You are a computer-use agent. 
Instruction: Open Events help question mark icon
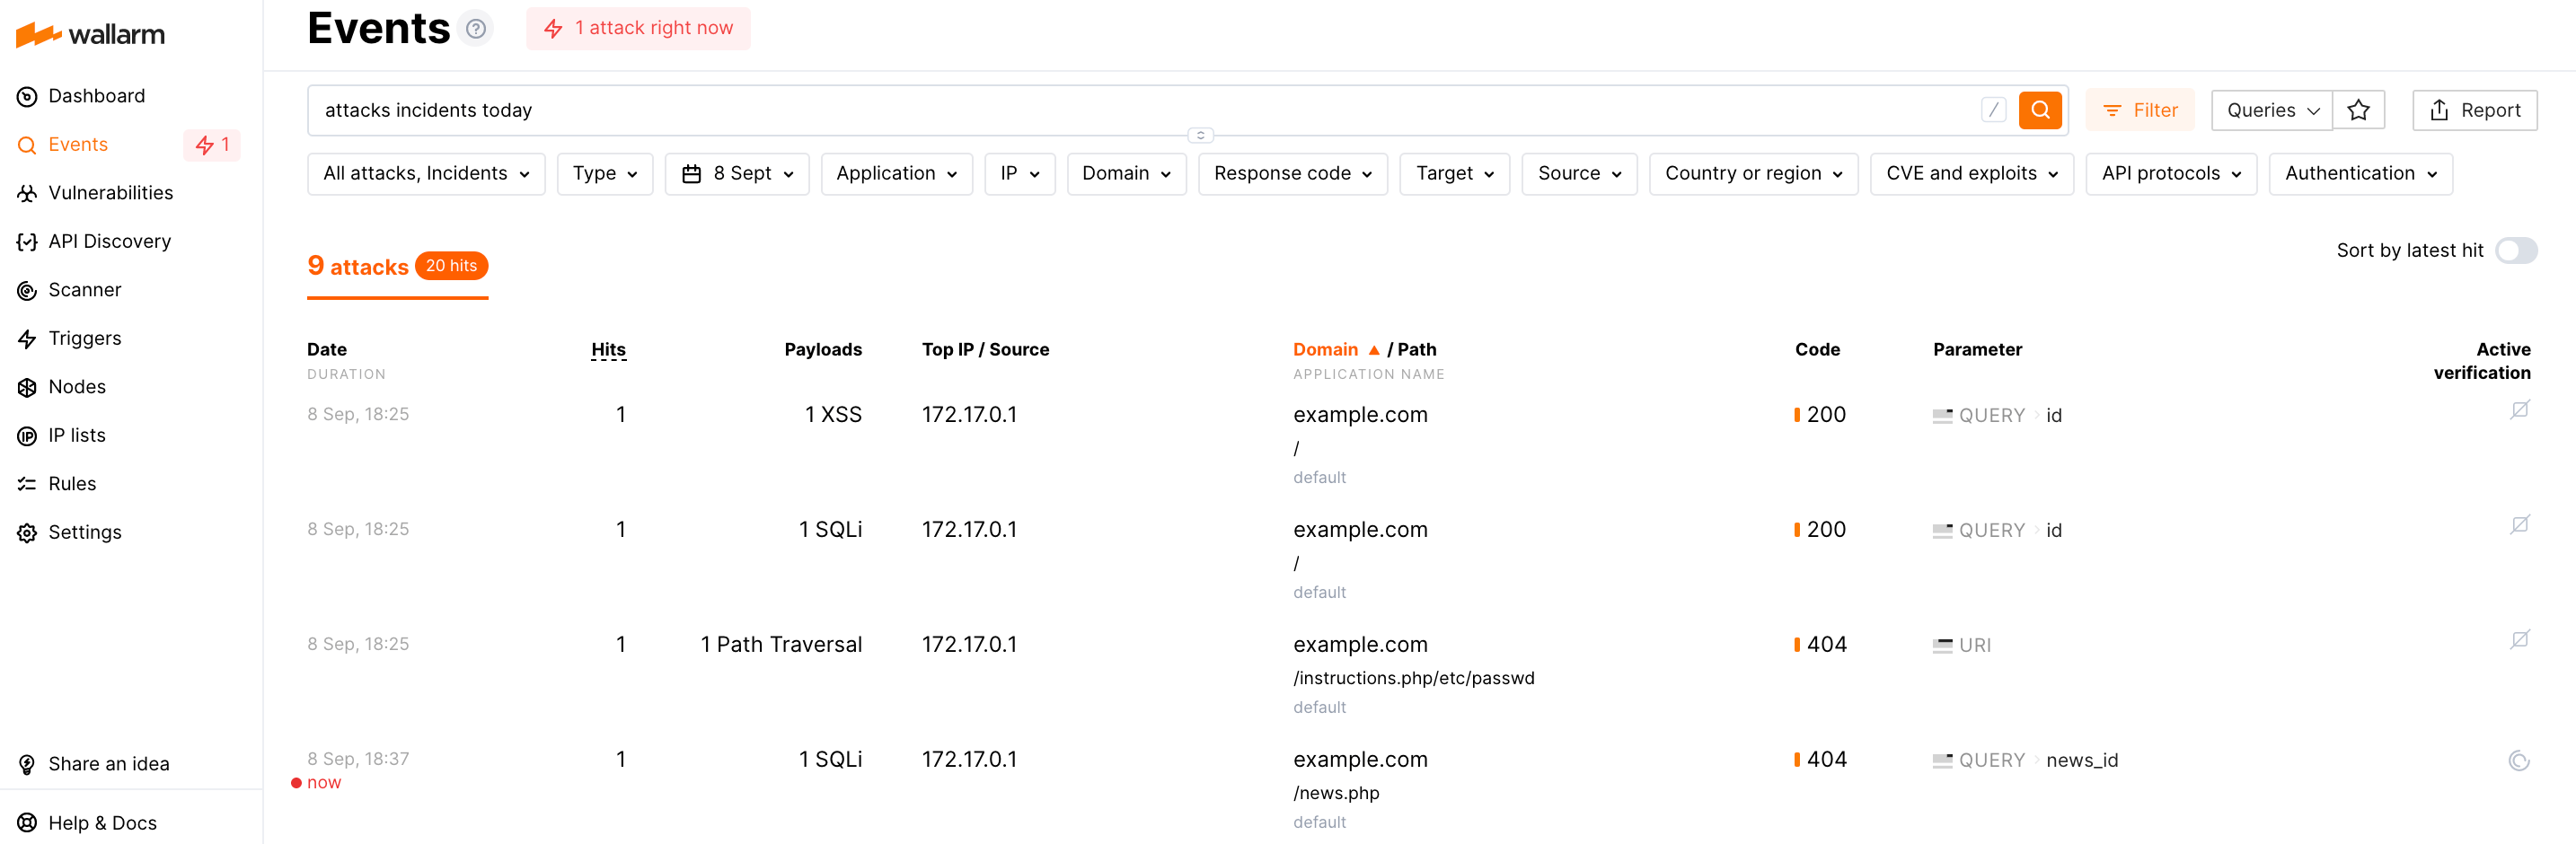tap(476, 29)
